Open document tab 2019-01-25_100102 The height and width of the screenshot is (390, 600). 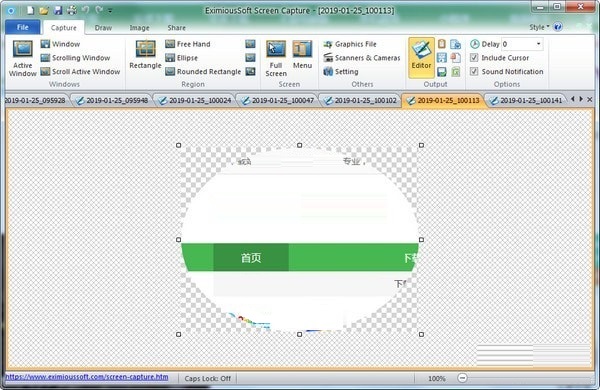360,100
